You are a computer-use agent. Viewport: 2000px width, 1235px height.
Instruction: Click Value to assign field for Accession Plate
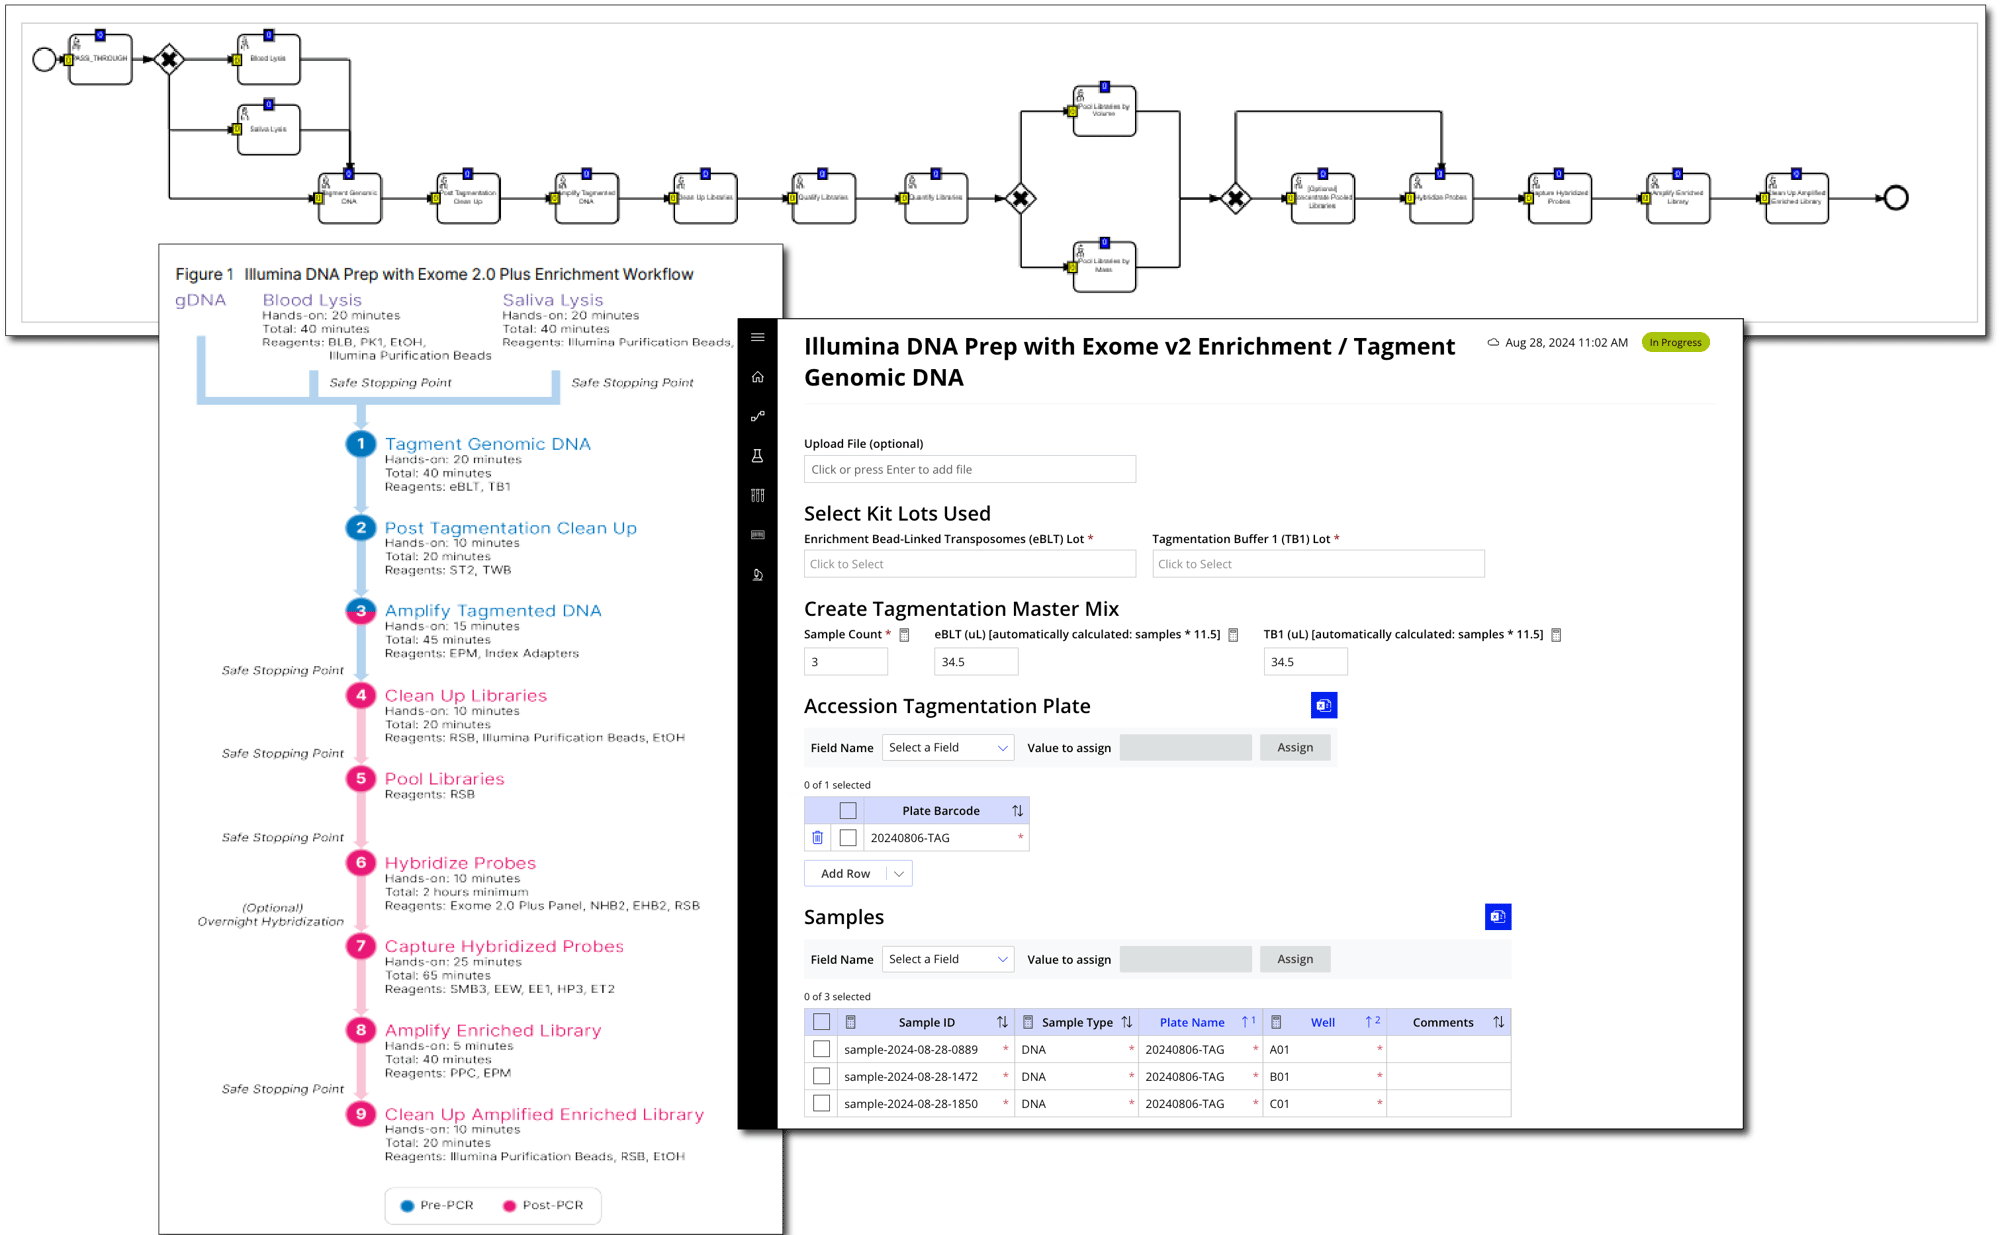[x=1185, y=748]
